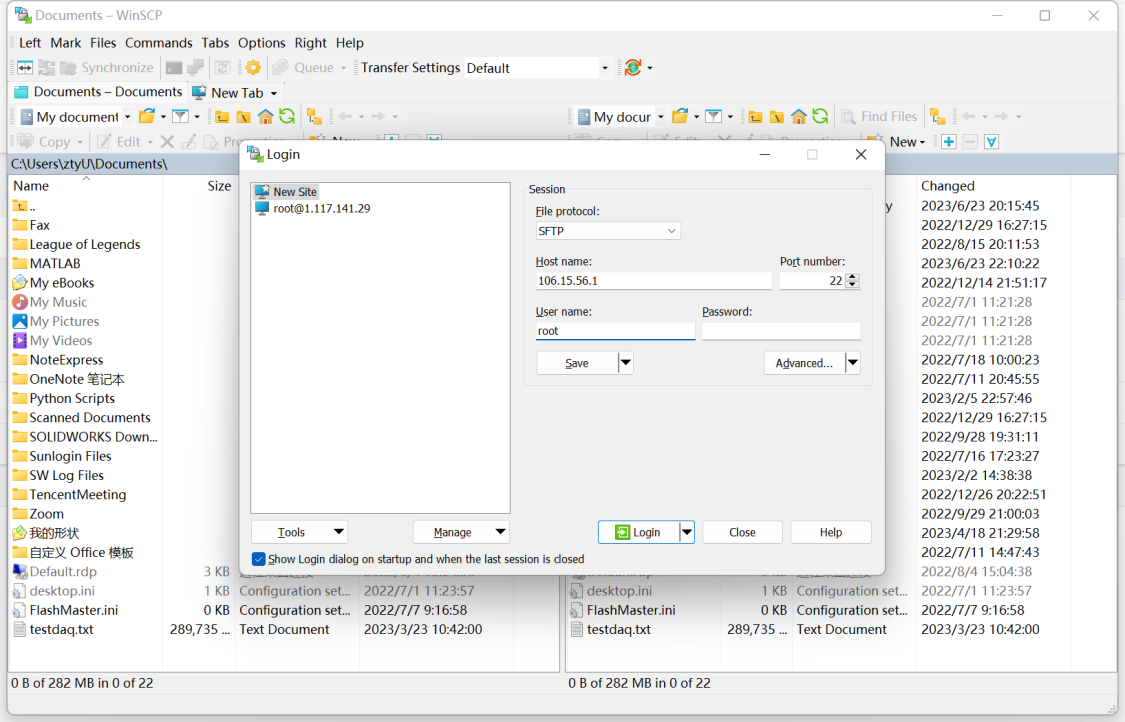Open the Tabs menu

215,43
